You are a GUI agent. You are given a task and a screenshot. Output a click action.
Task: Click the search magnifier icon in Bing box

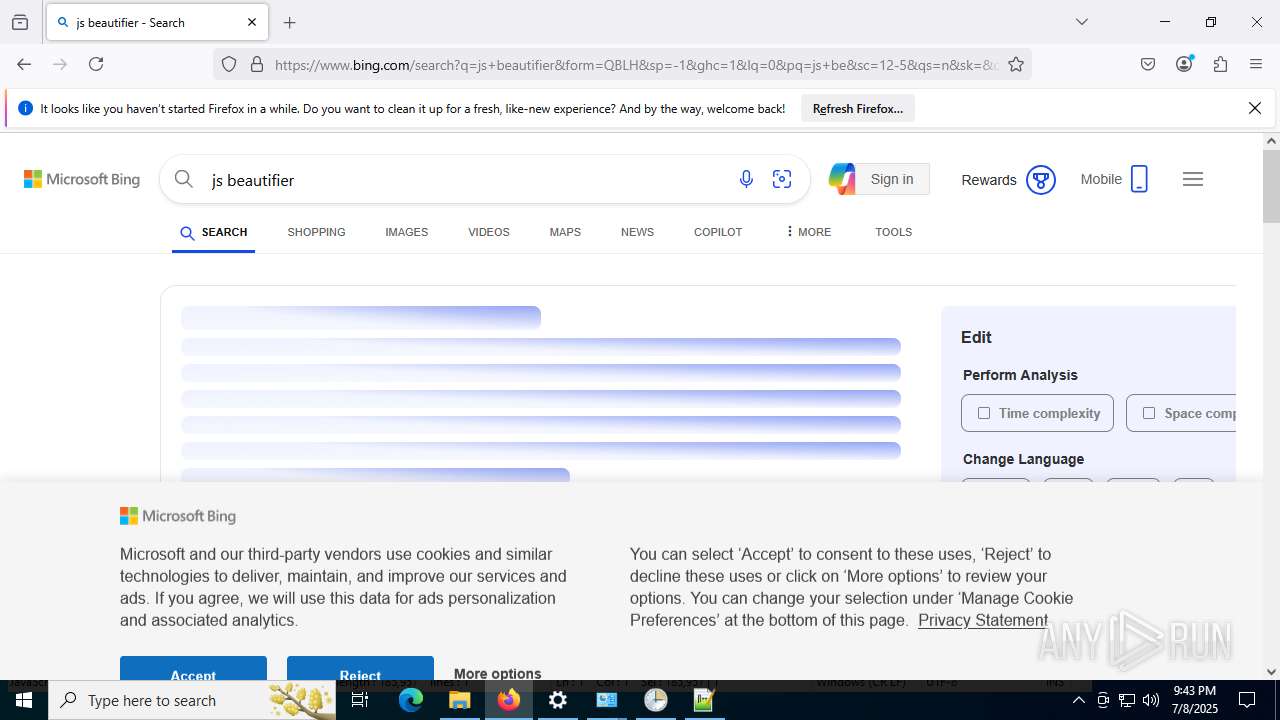tap(184, 179)
